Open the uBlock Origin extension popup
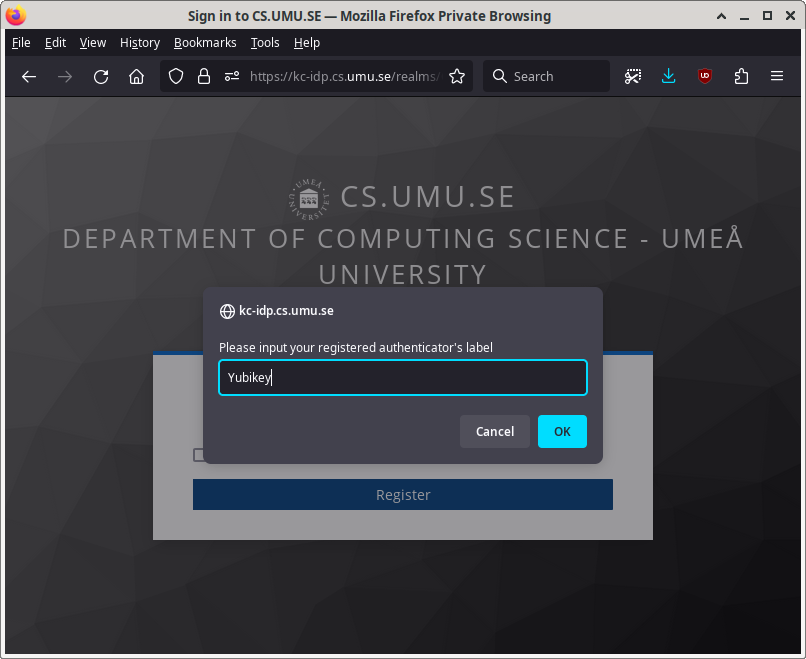 click(x=705, y=77)
